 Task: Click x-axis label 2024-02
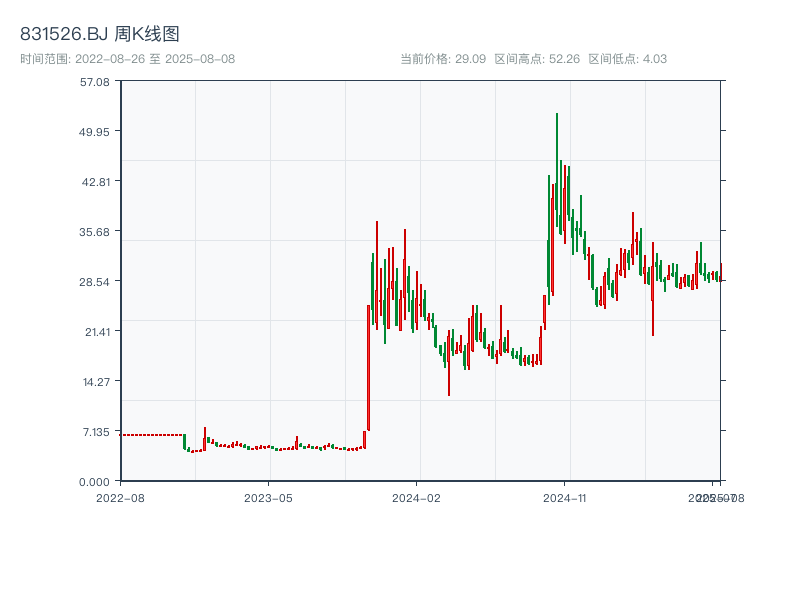(416, 498)
